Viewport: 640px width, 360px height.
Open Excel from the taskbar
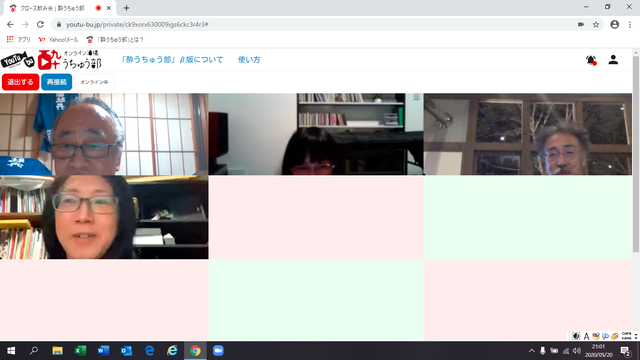point(80,351)
